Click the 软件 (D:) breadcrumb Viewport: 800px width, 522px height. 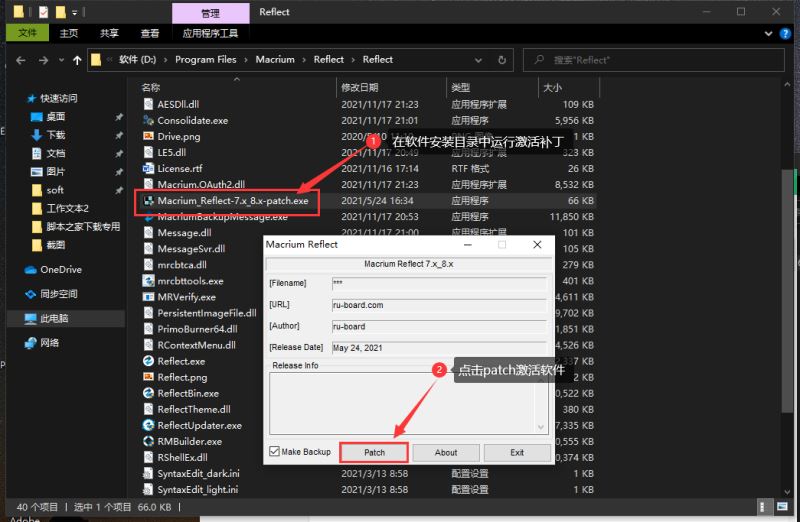[137, 60]
